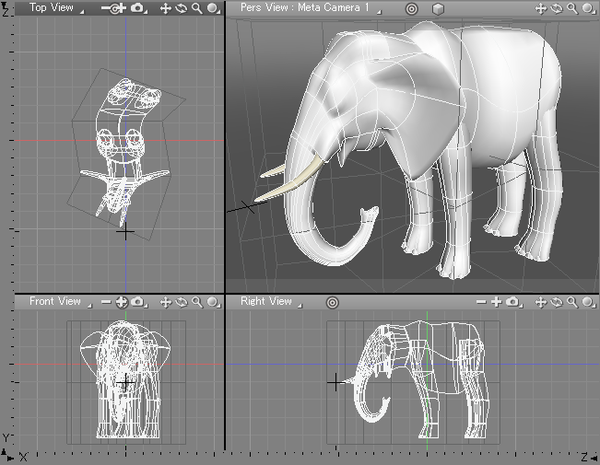Click the rotate icon in Pers View header
The width and height of the screenshot is (600, 465).
pyautogui.click(x=555, y=8)
